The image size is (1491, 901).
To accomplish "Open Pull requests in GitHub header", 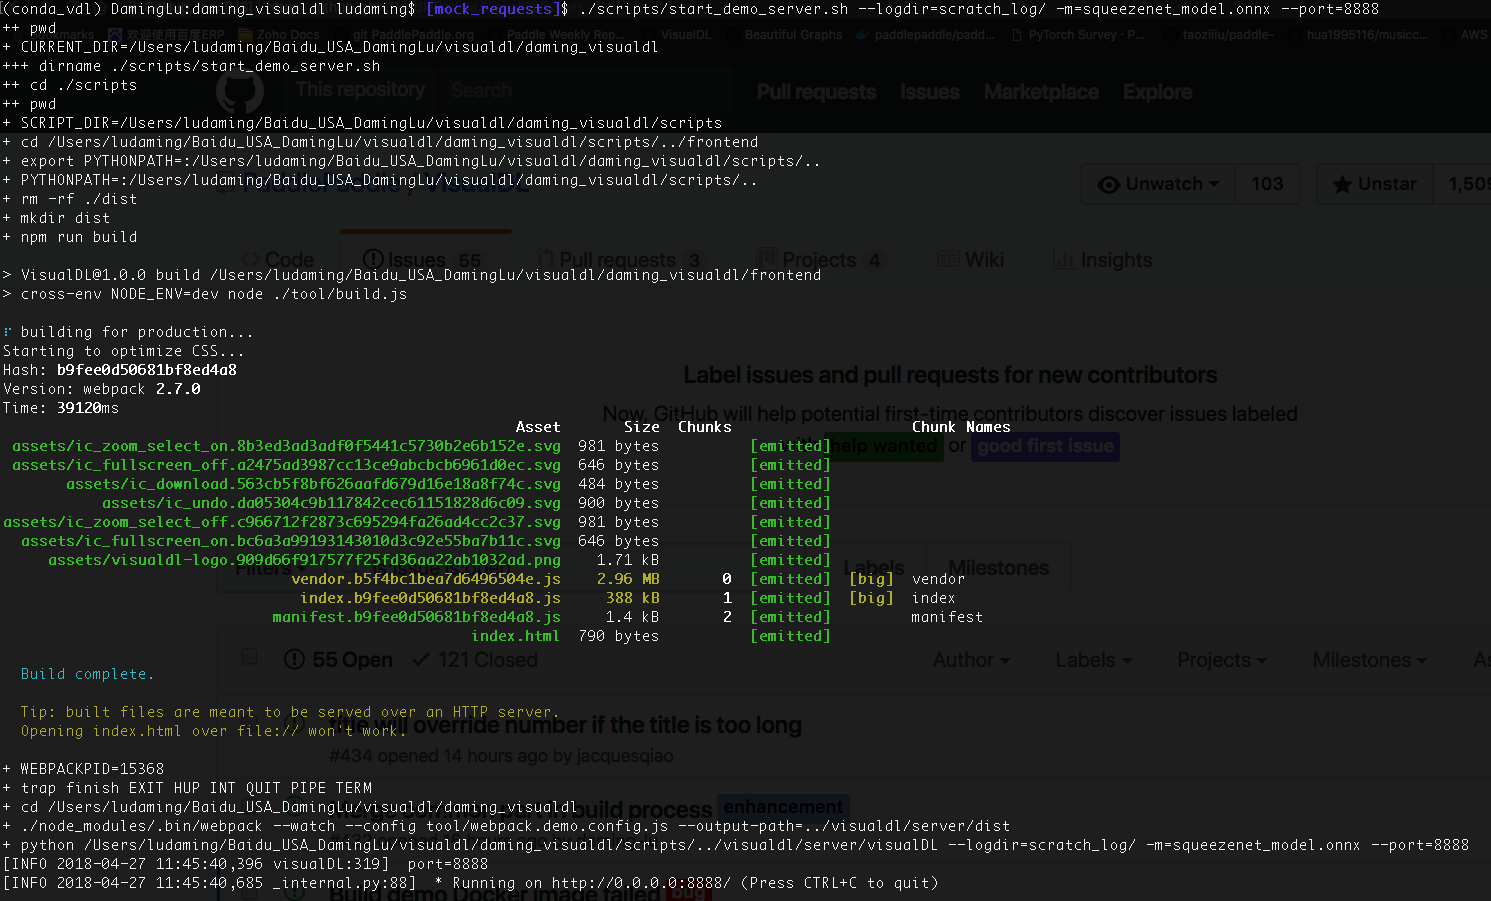I will pos(816,92).
